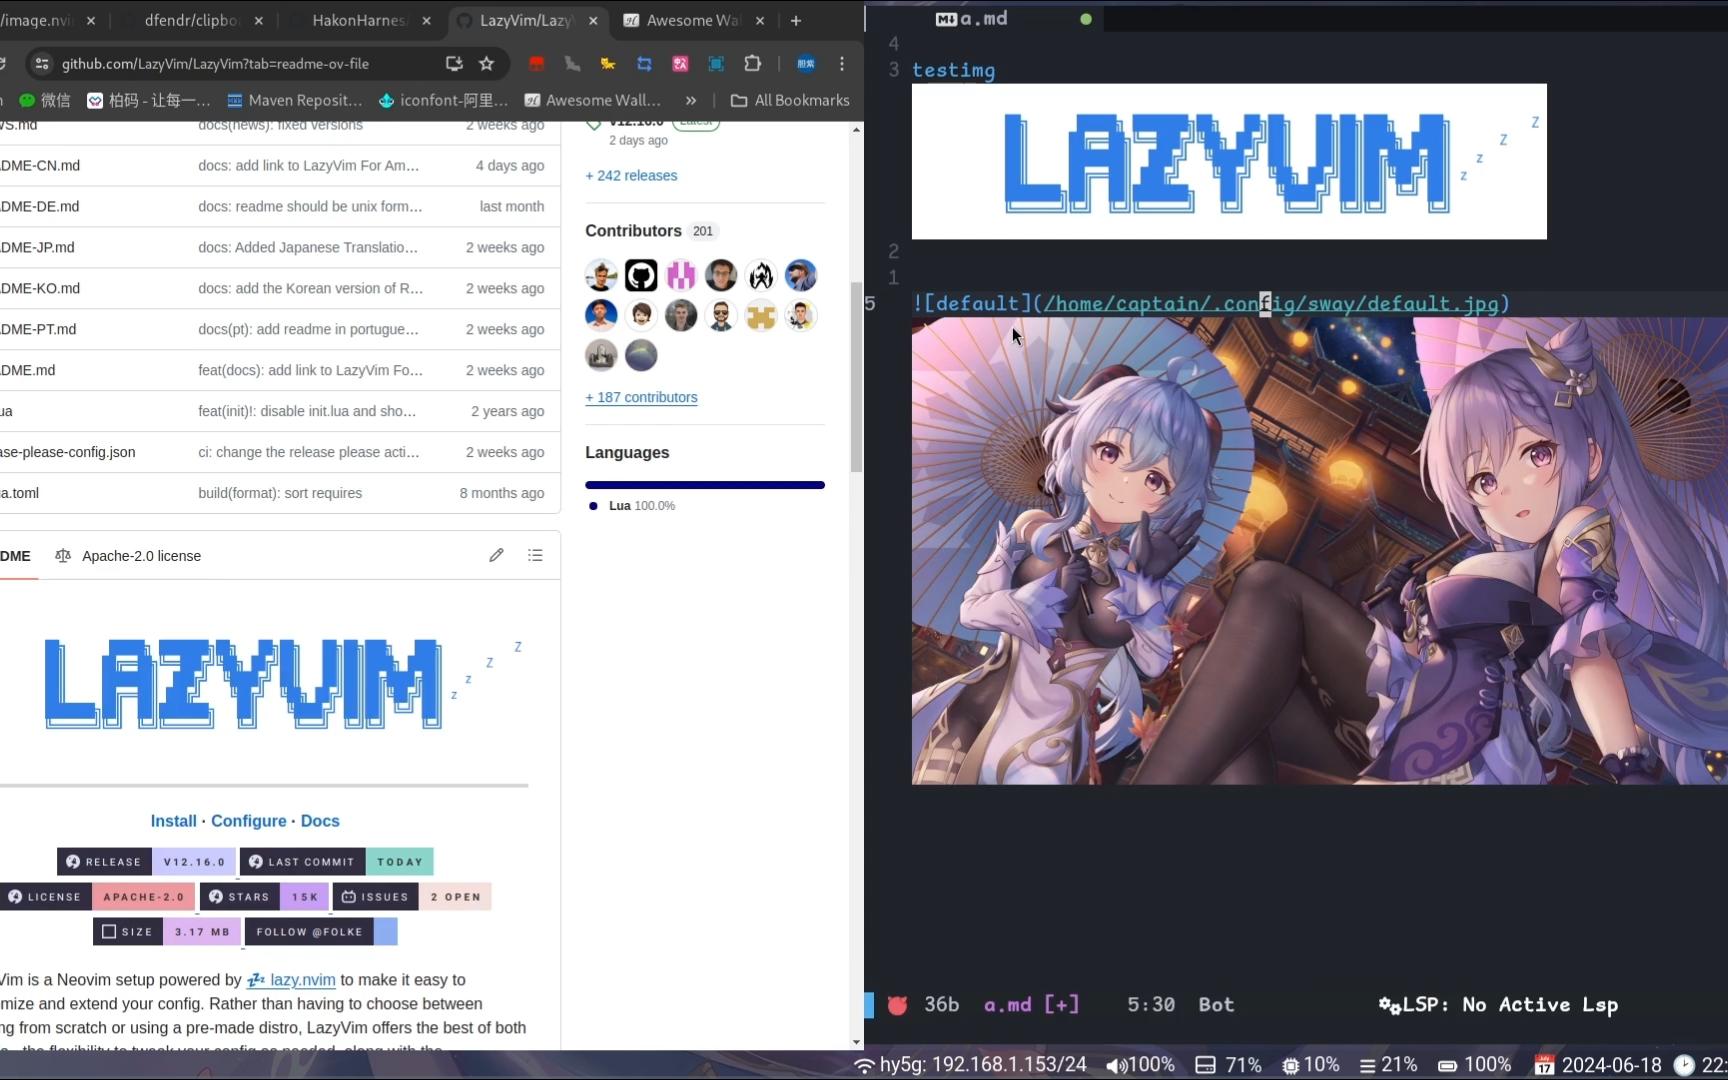Click the disk 71% indicator in status bar
The image size is (1728, 1080).
click(x=1229, y=1065)
